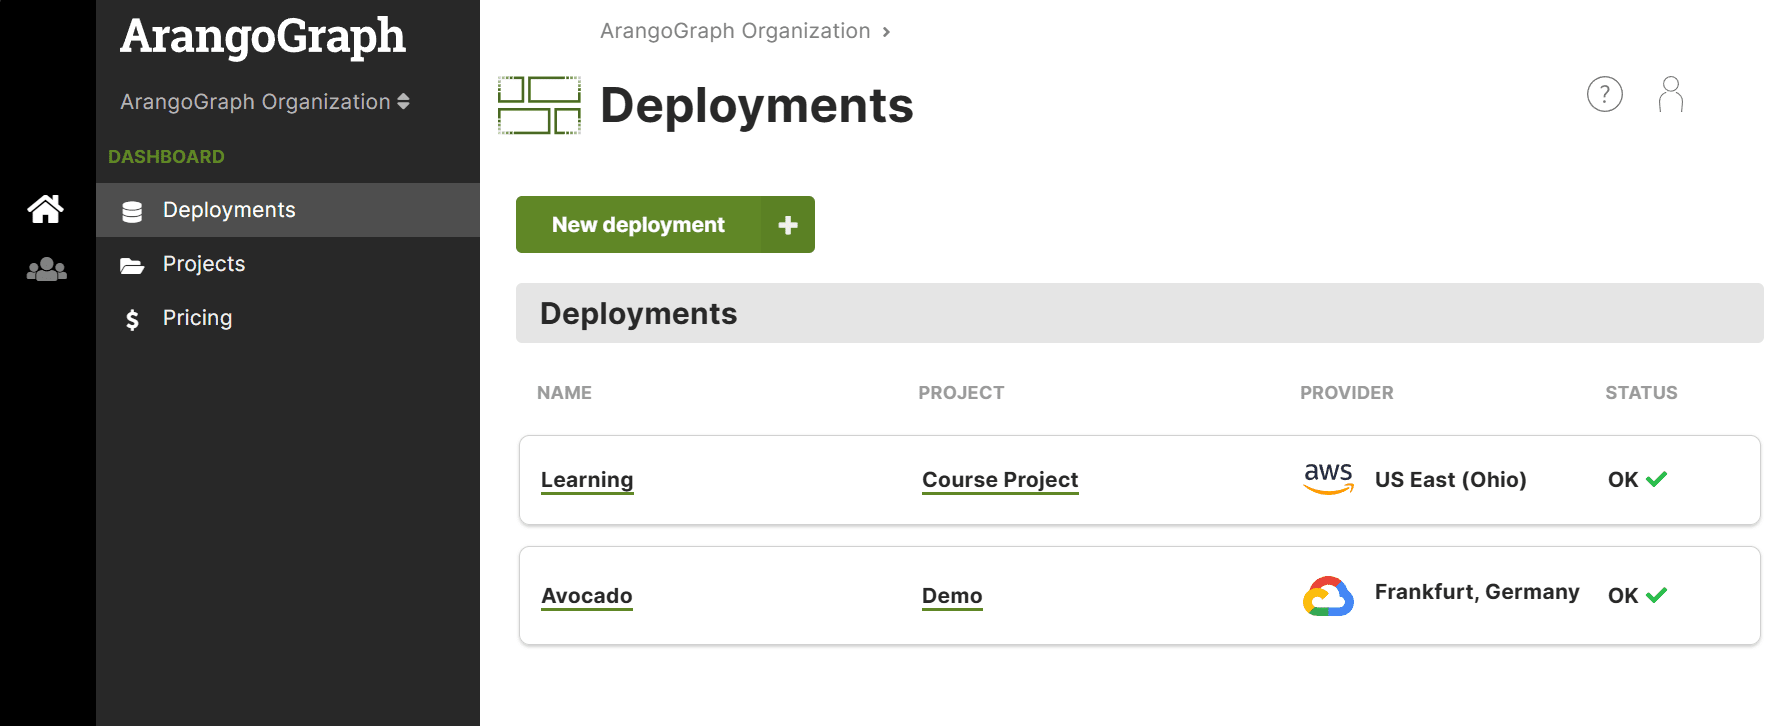Open the home dashboard icon
Screen dimensions: 1791x726
tap(46, 209)
